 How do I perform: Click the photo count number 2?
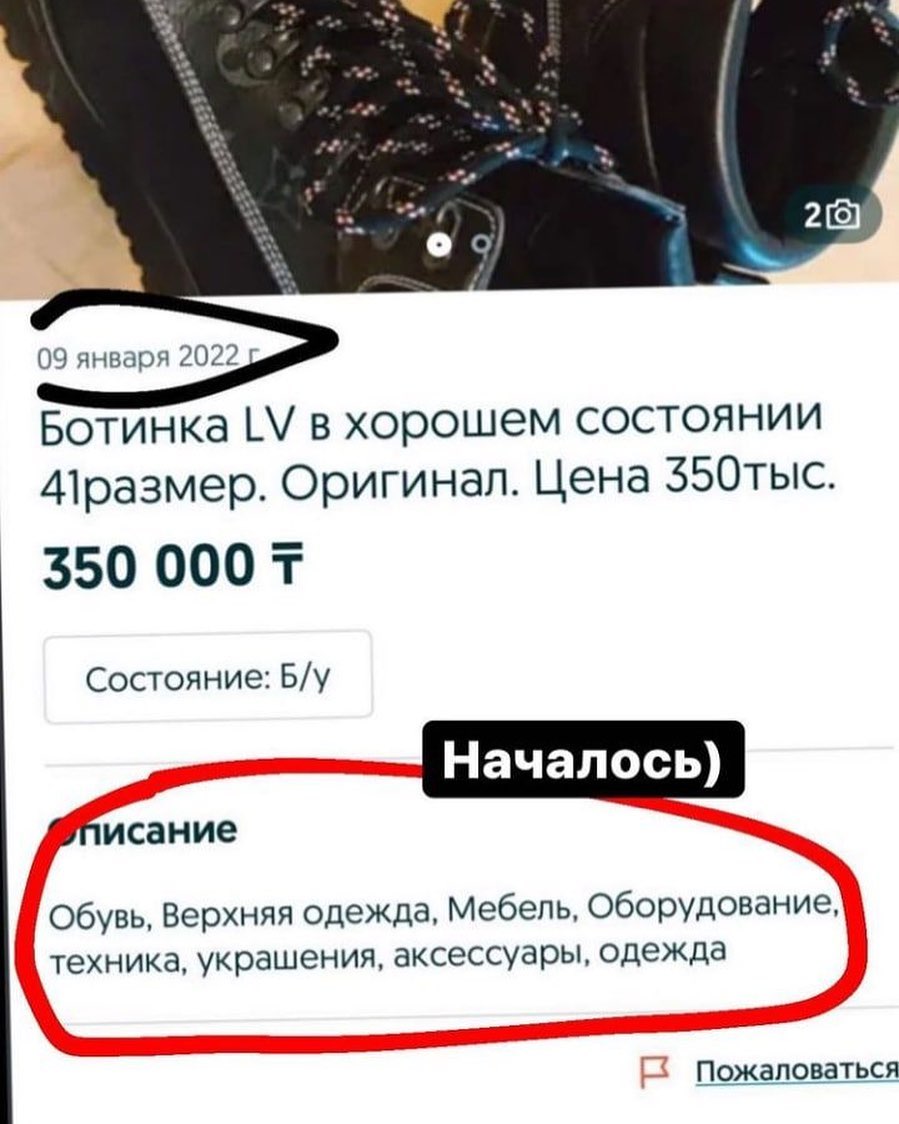814,214
